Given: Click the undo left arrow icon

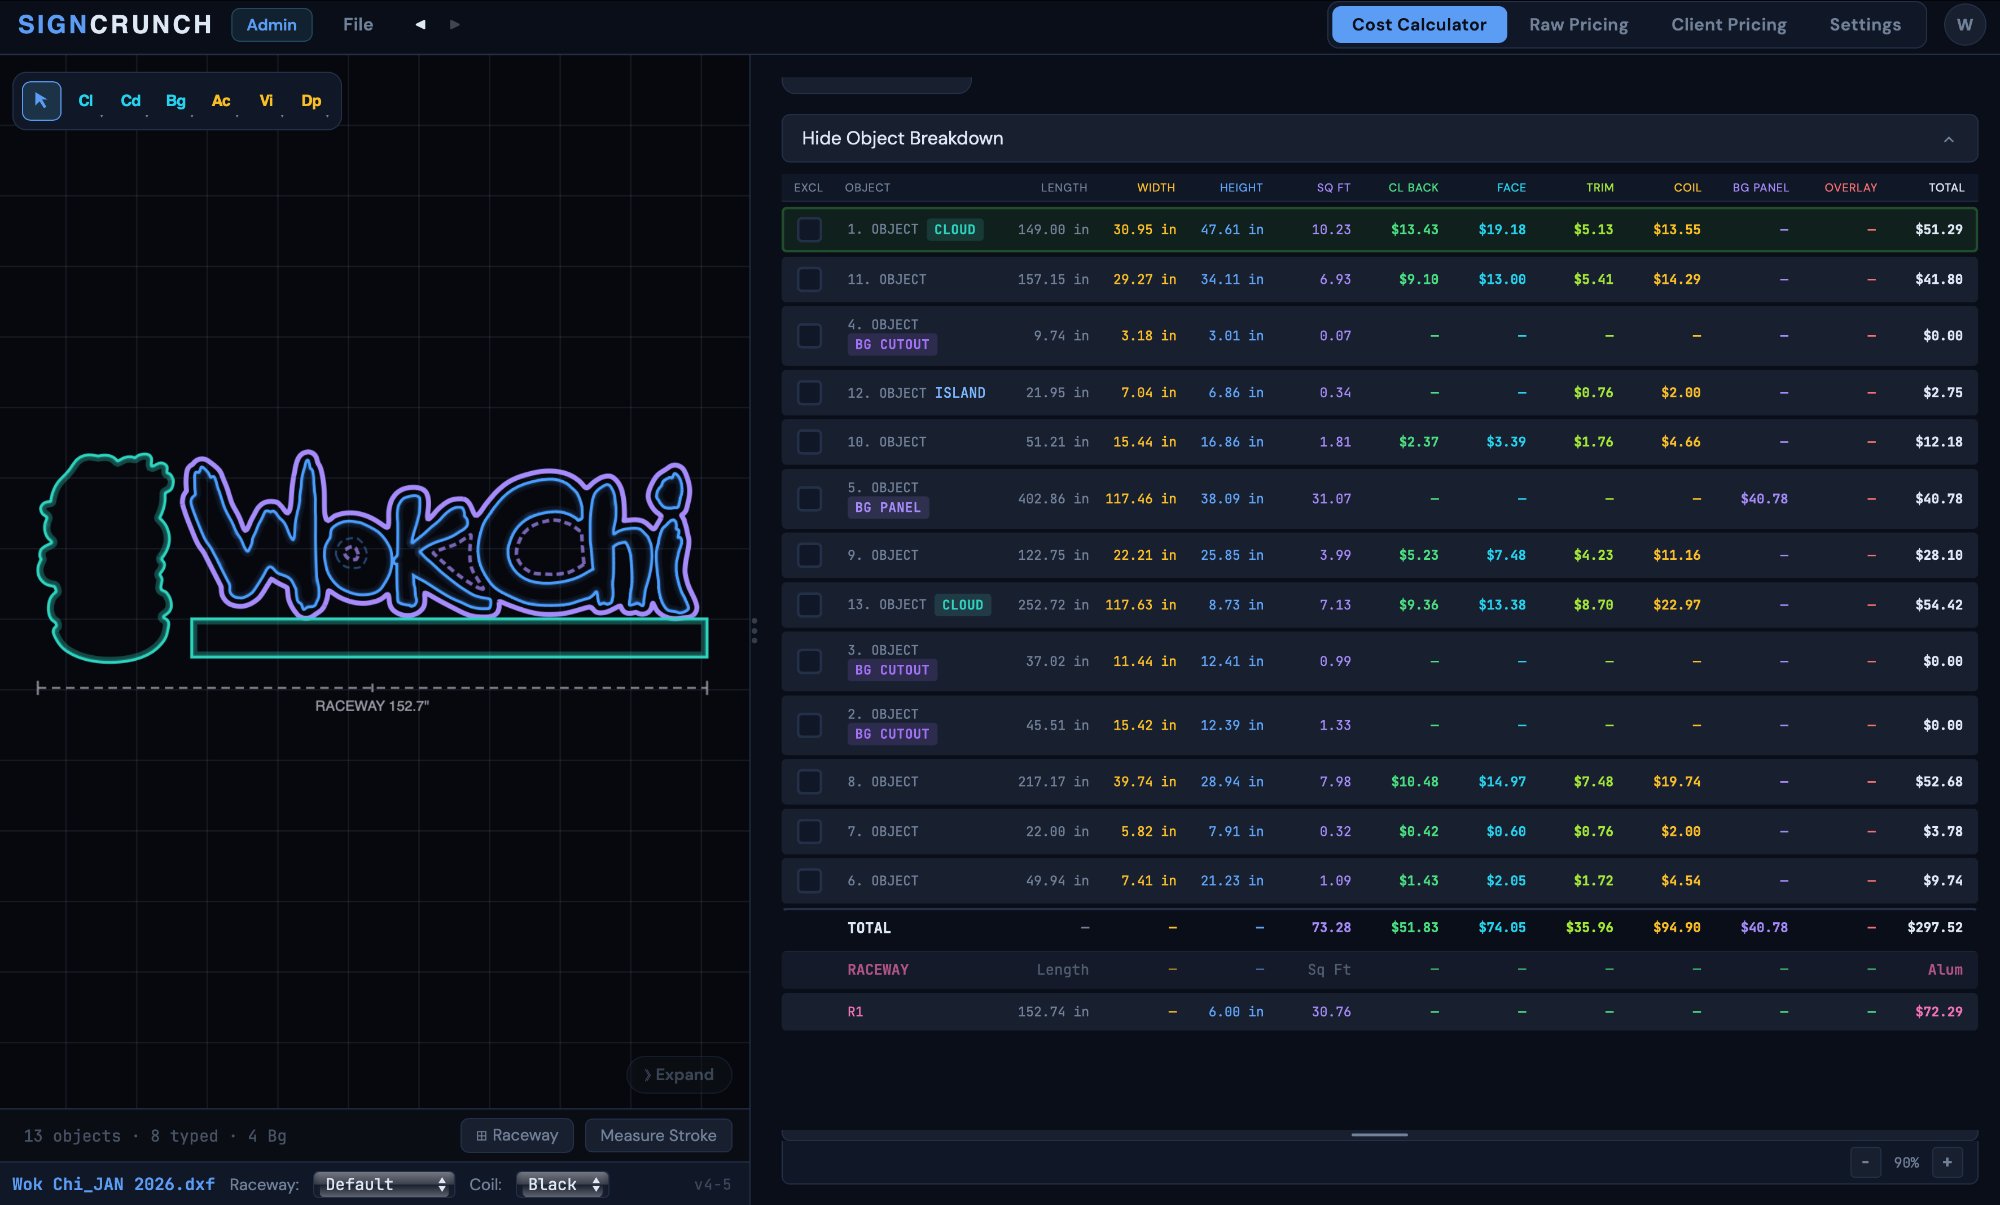Looking at the screenshot, I should coord(420,25).
